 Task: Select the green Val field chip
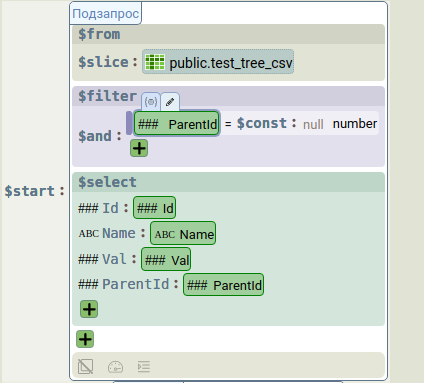(x=166, y=259)
